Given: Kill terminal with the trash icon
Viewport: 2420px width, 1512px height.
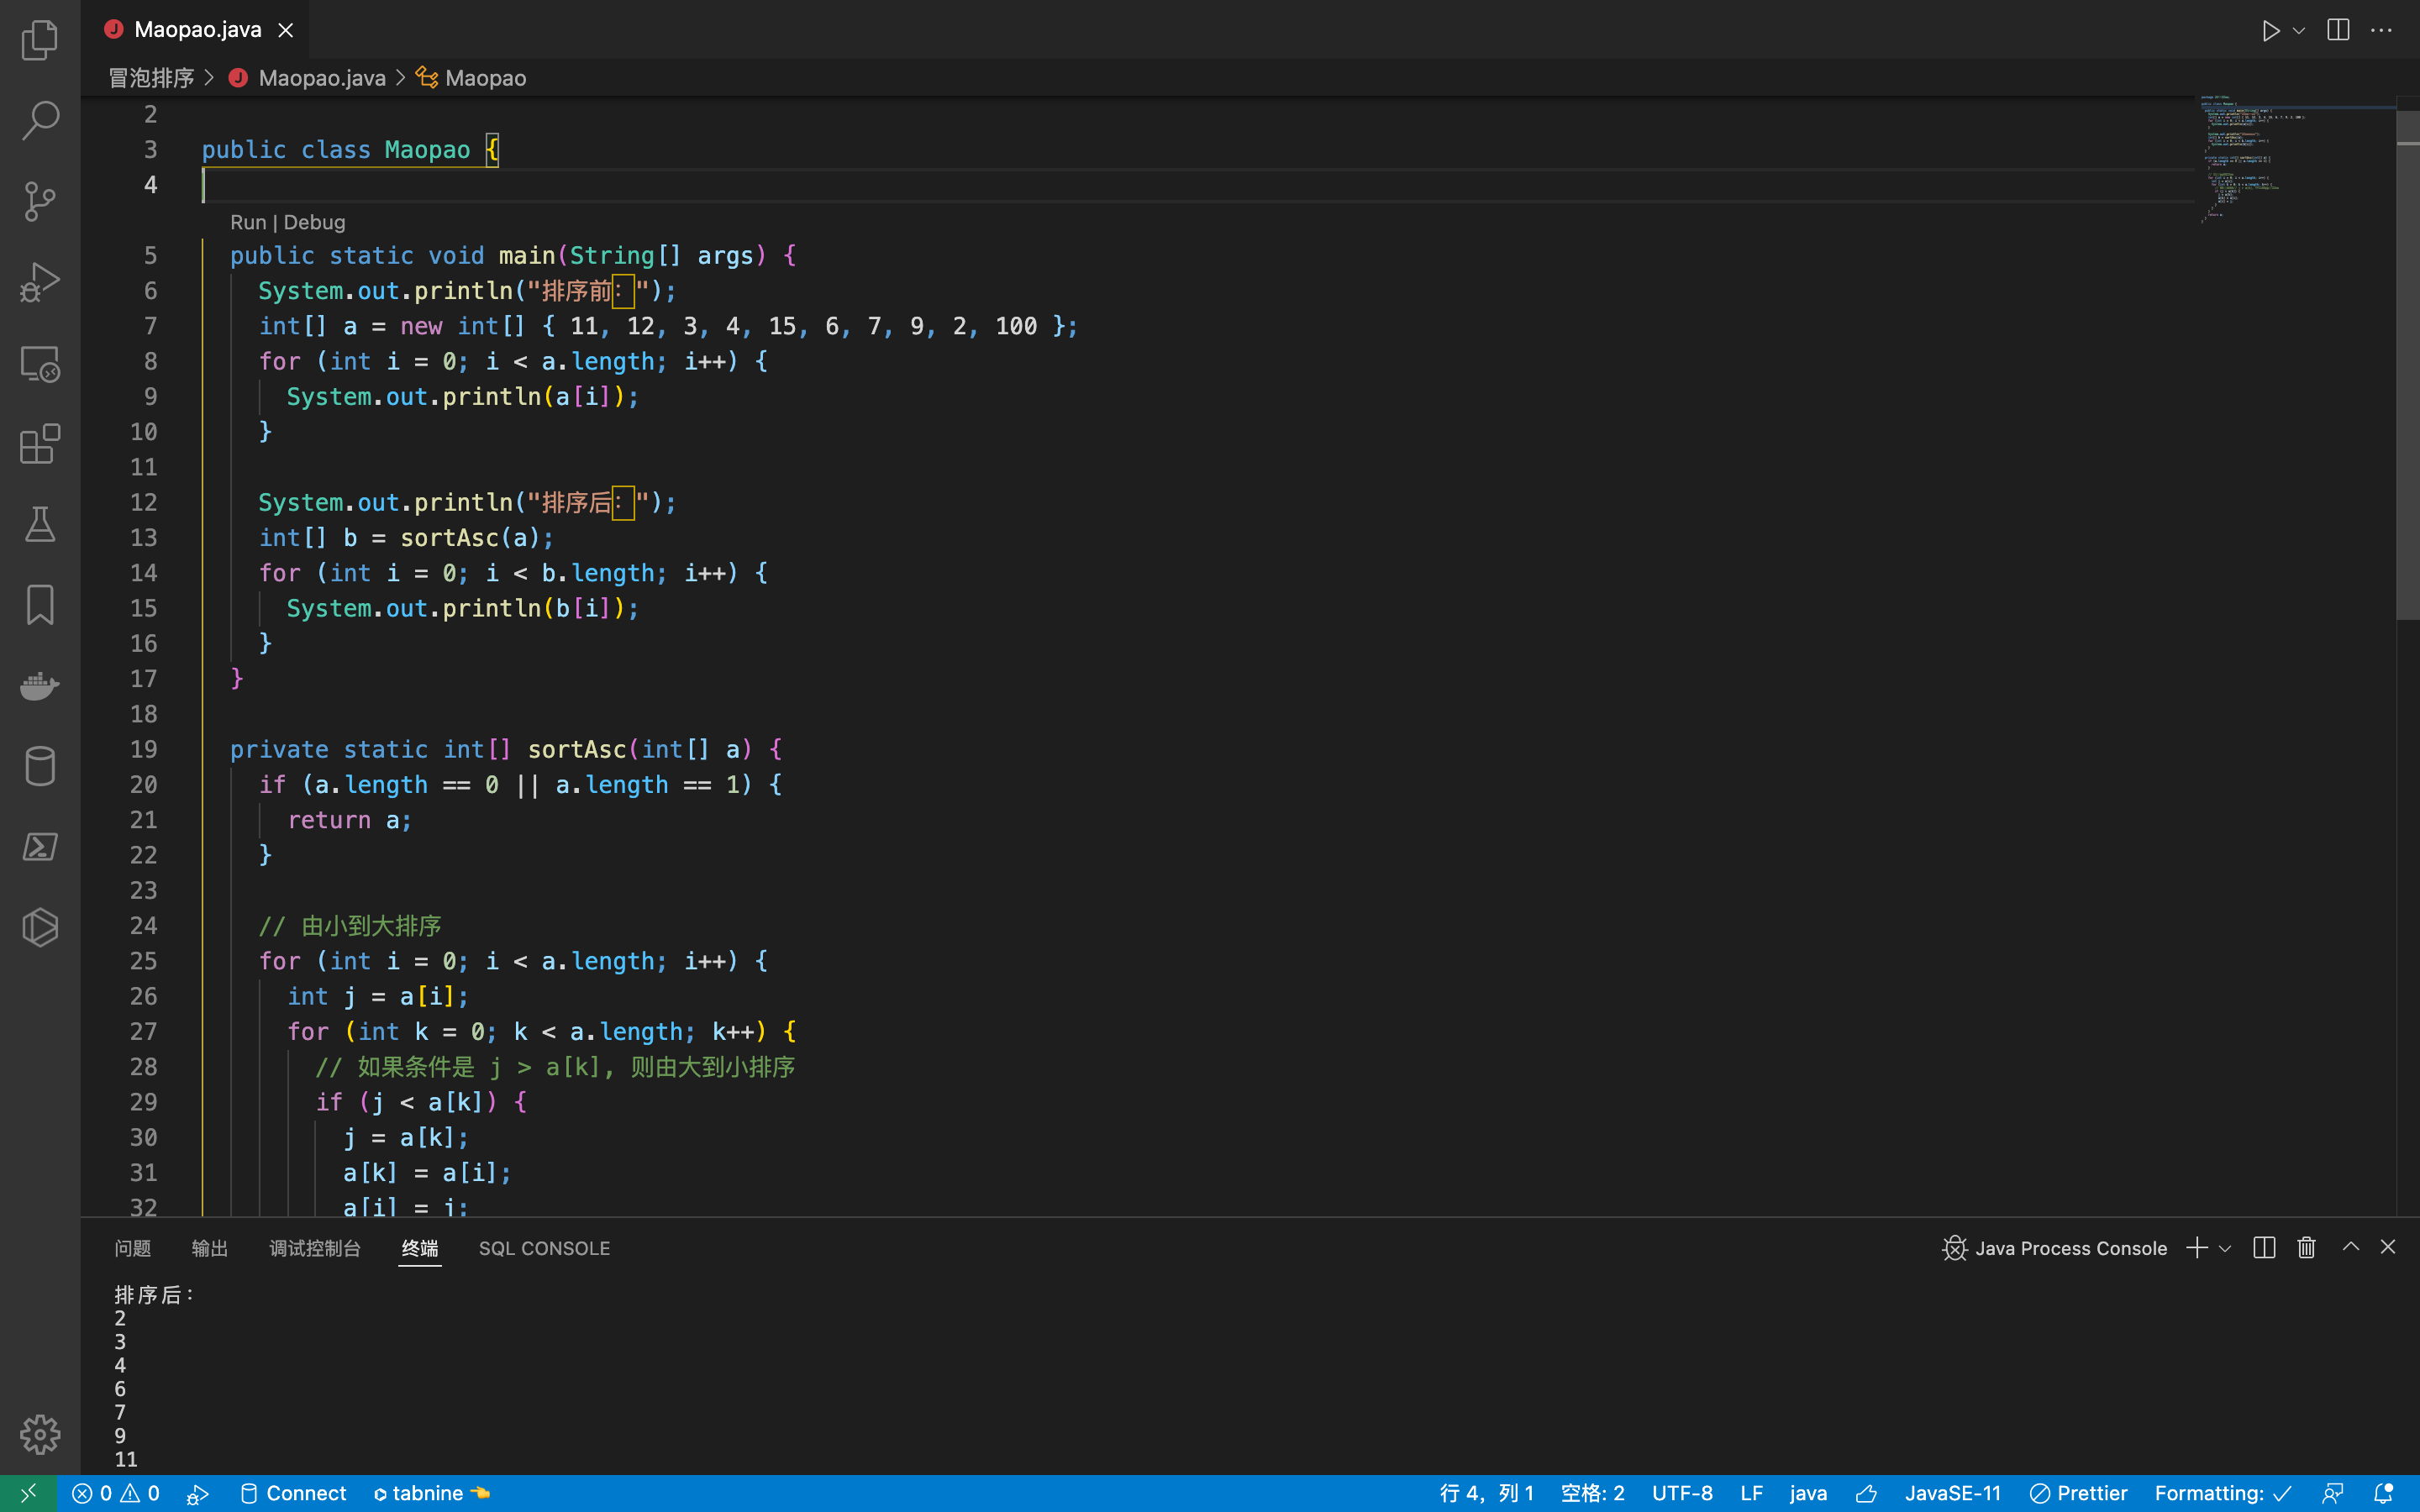Looking at the screenshot, I should click(2307, 1247).
